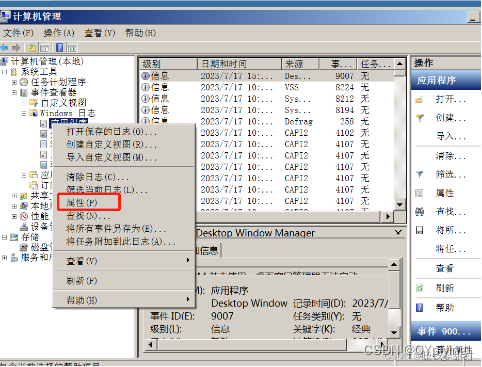Open the 查看(V) submenu in context menu

point(124,261)
